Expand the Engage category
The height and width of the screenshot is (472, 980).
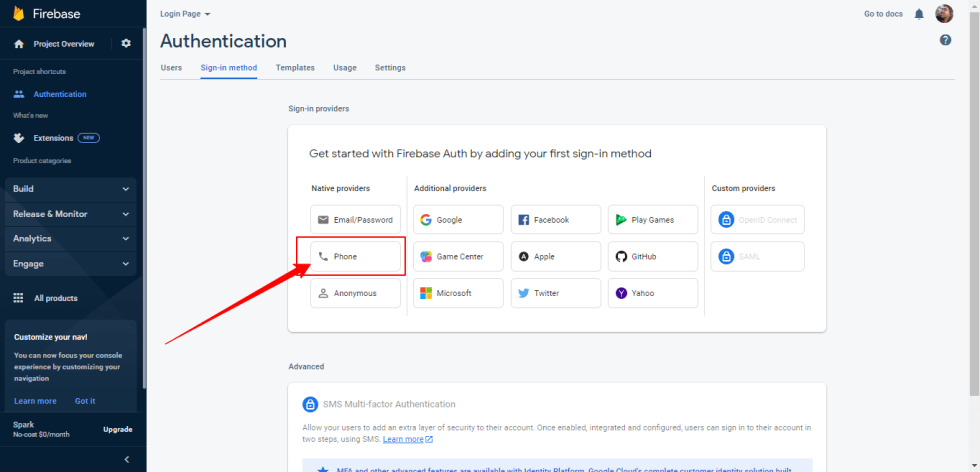71,264
